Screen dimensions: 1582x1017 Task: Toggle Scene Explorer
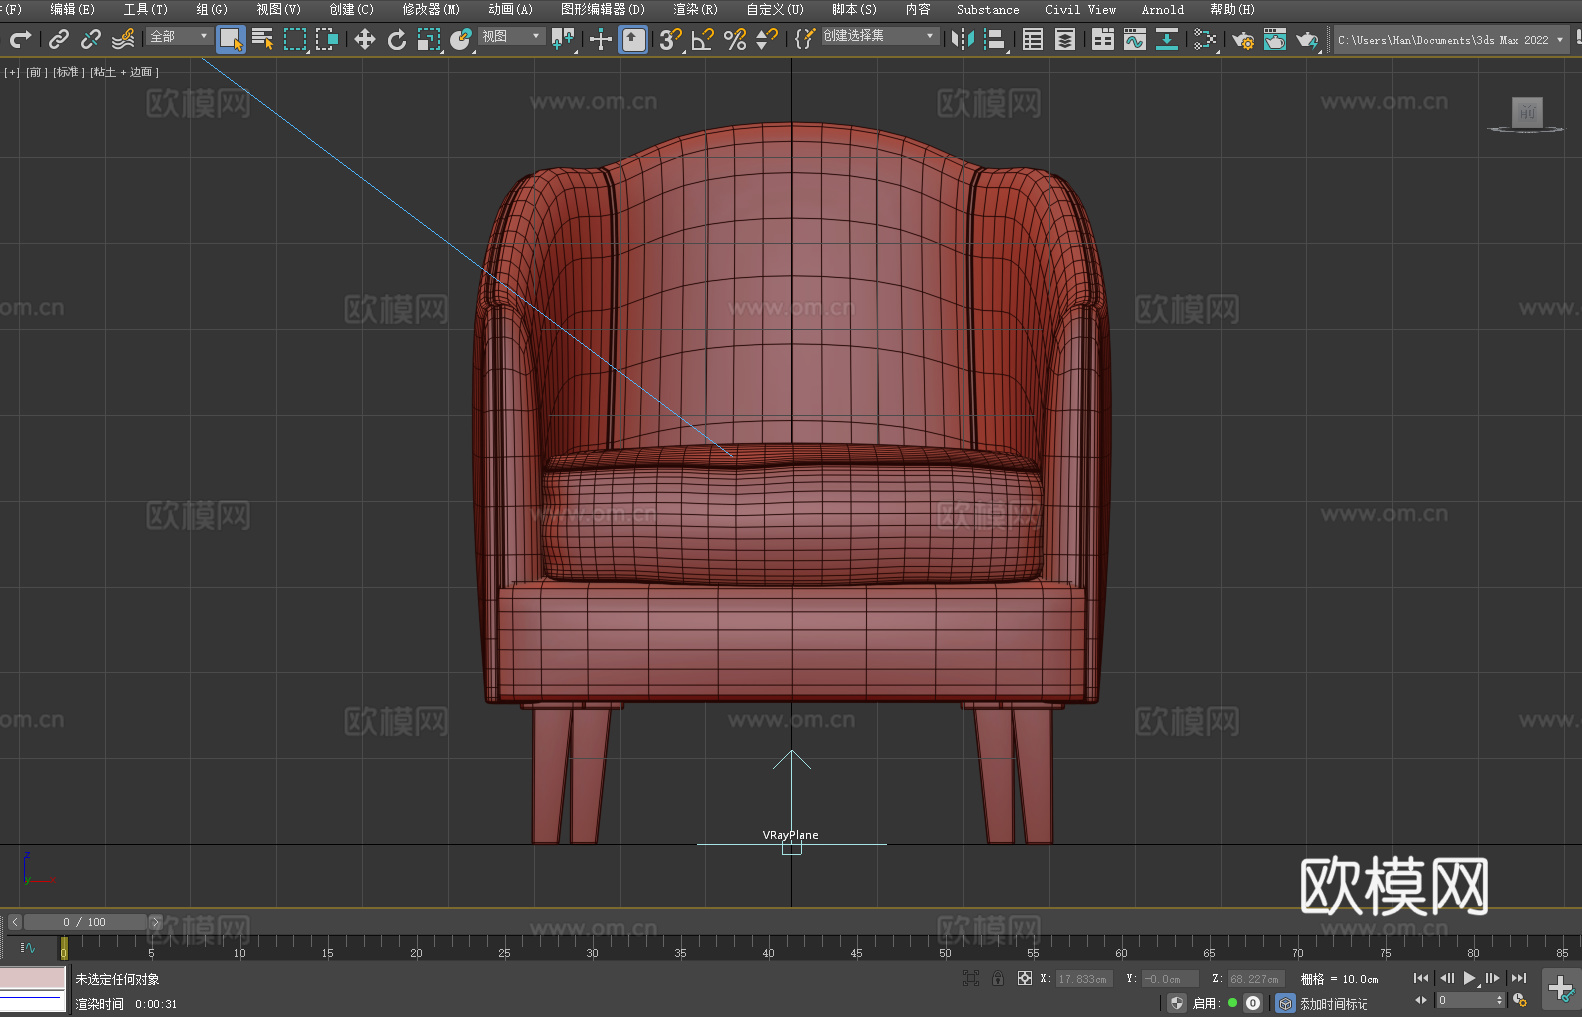coord(1033,39)
